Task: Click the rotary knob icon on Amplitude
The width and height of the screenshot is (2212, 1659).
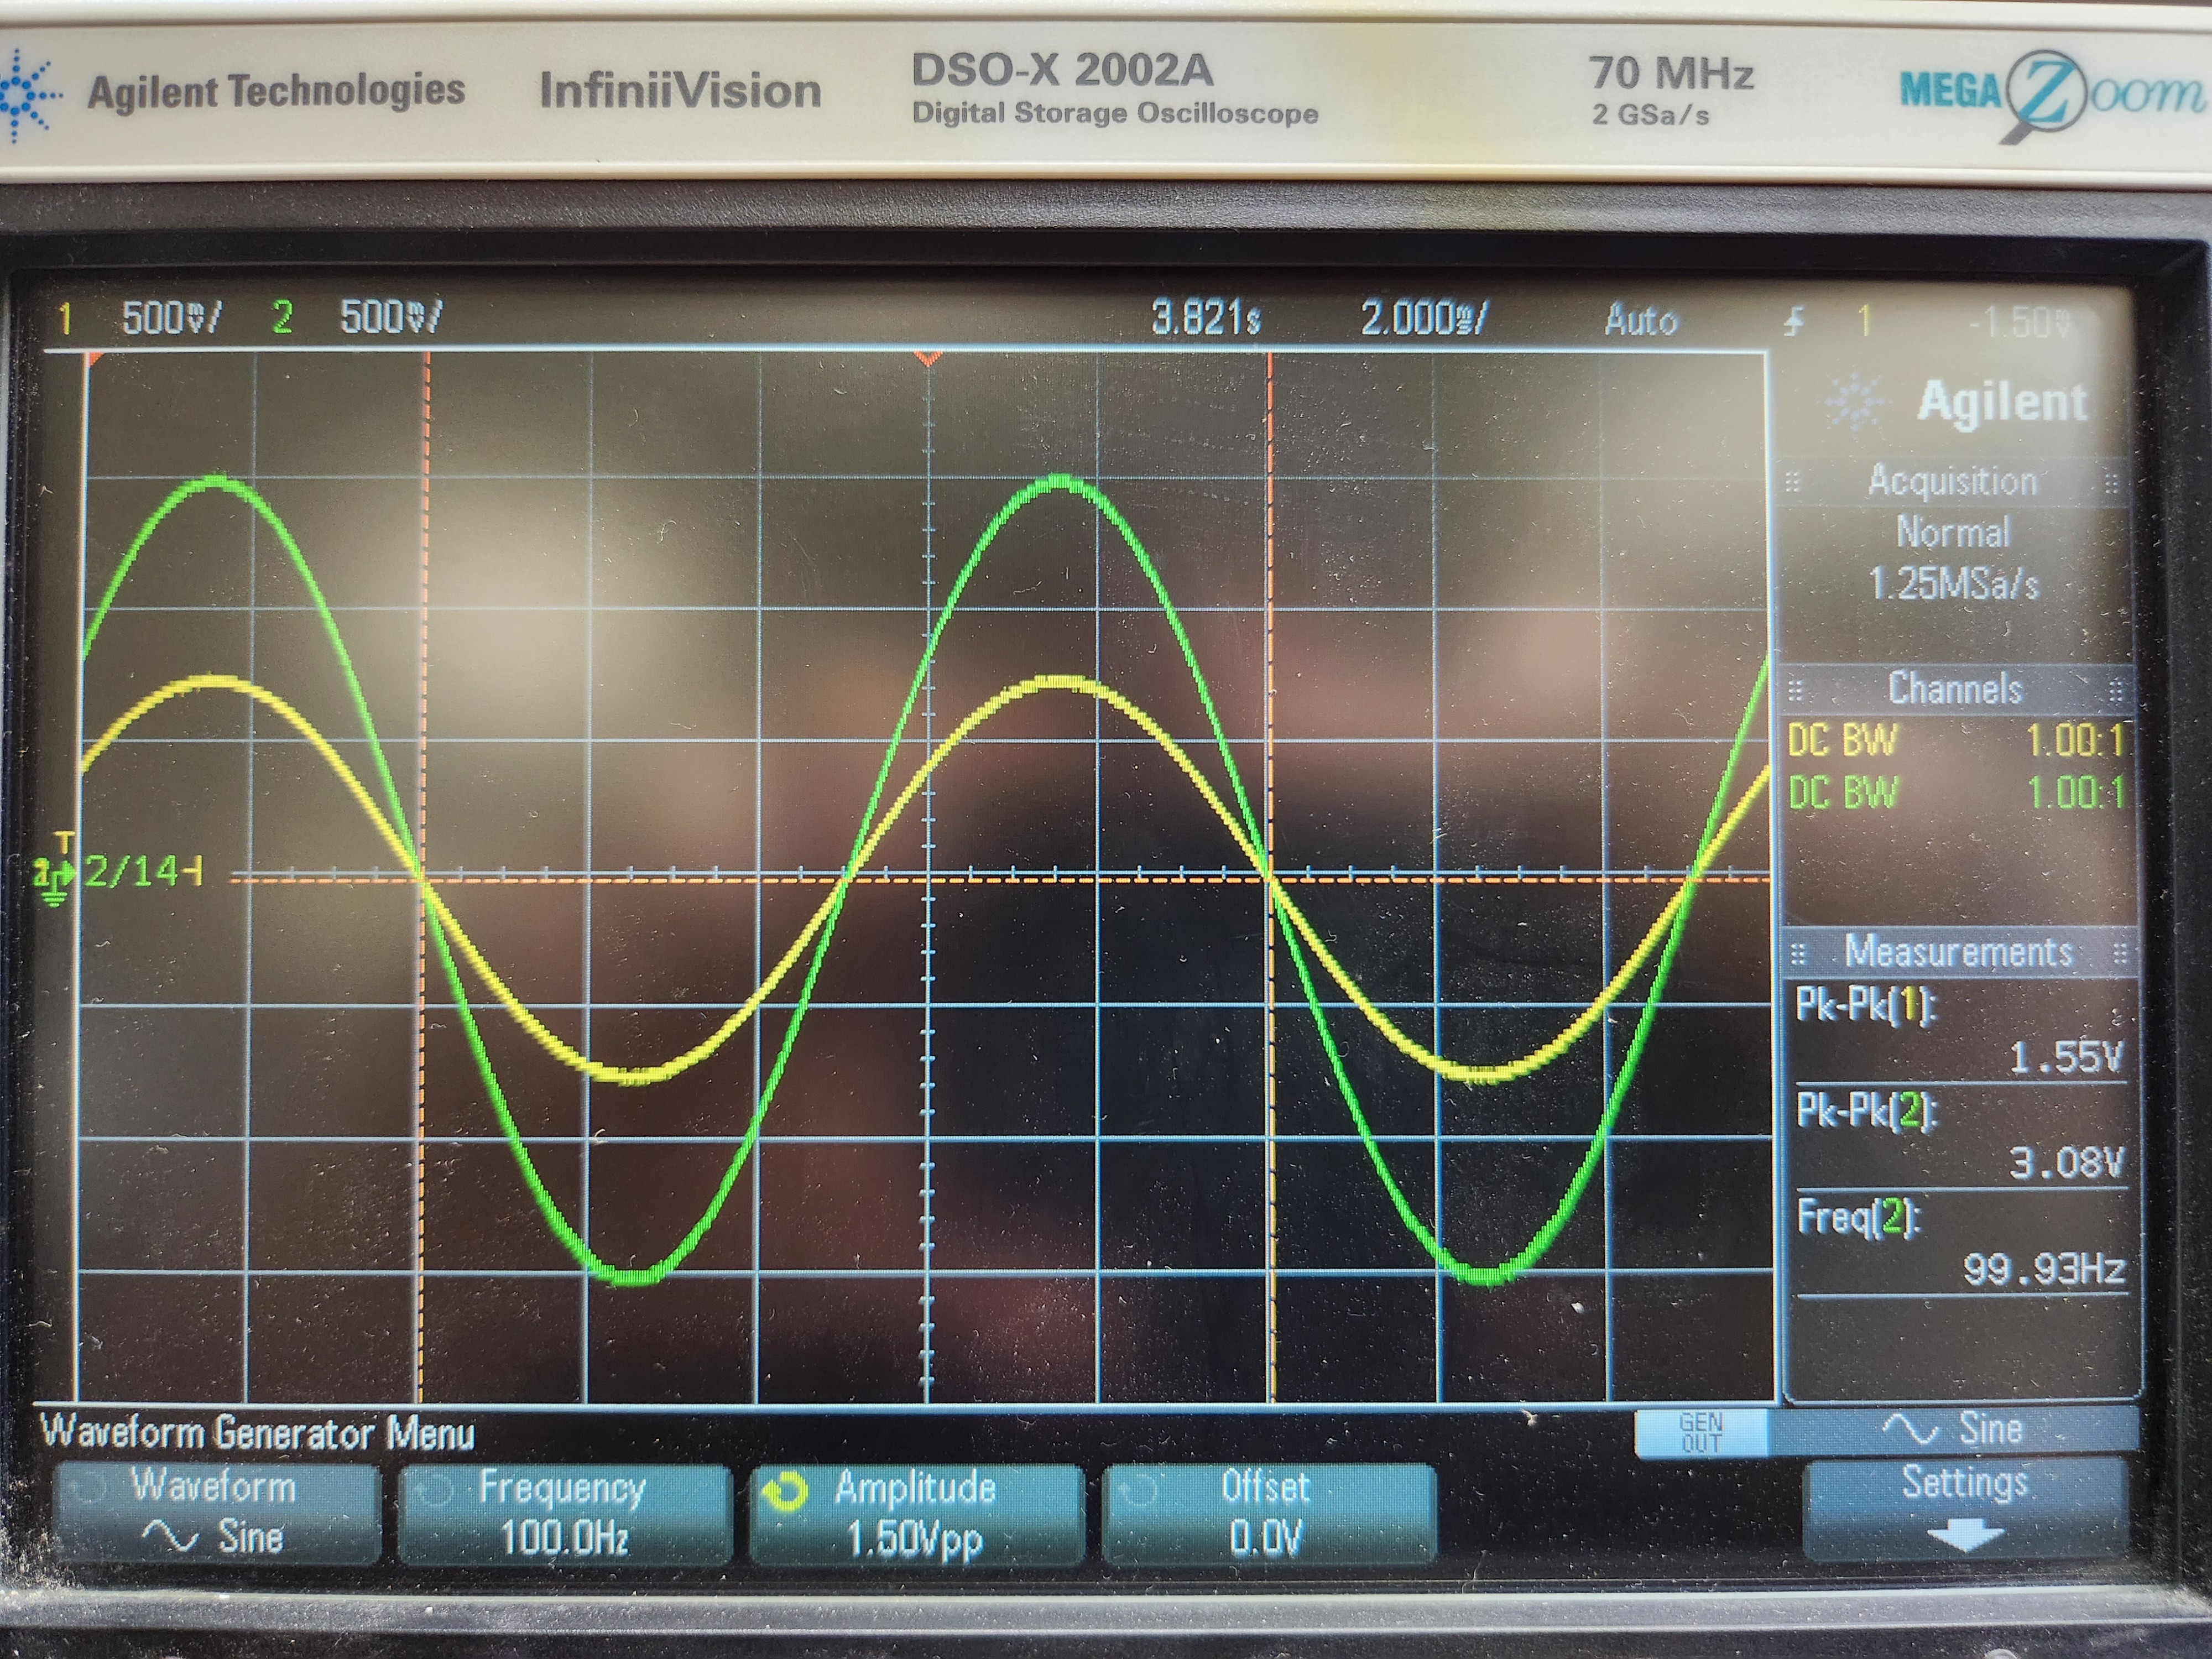Action: coord(785,1492)
